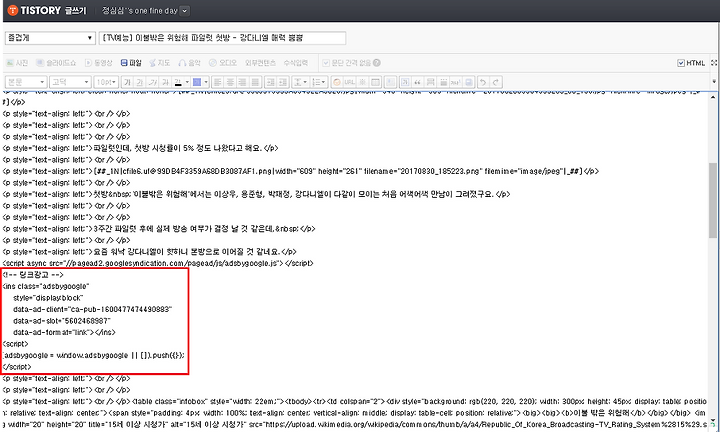720x432 pixels.
Task: Apply the text color button
Action: pyautogui.click(x=178, y=82)
